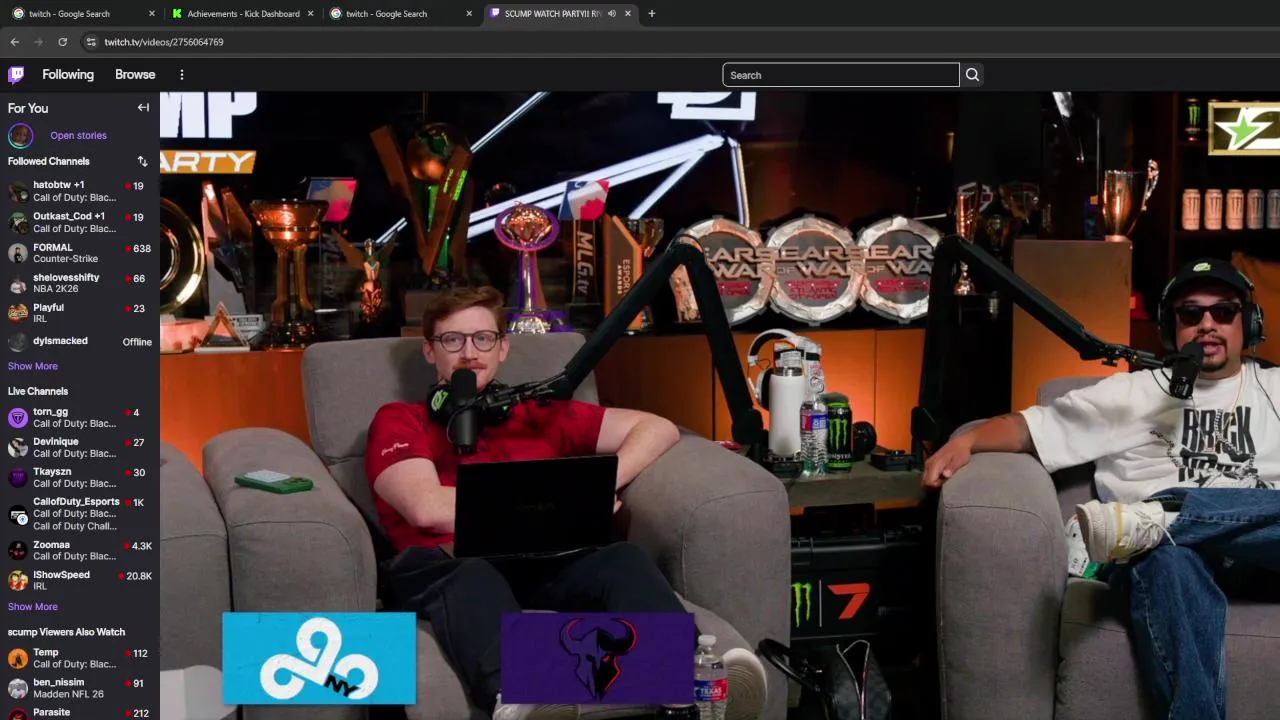1280x720 pixels.
Task: Open FORMAL channel avatar
Action: [18, 253]
